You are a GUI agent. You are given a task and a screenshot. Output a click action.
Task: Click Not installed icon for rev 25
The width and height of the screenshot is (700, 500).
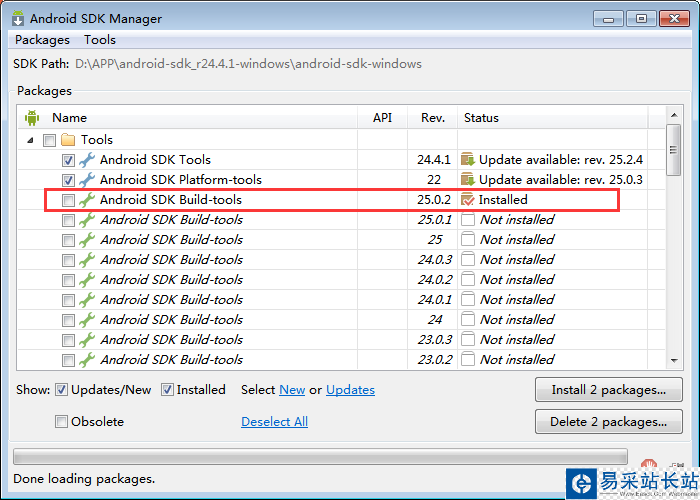tap(468, 240)
